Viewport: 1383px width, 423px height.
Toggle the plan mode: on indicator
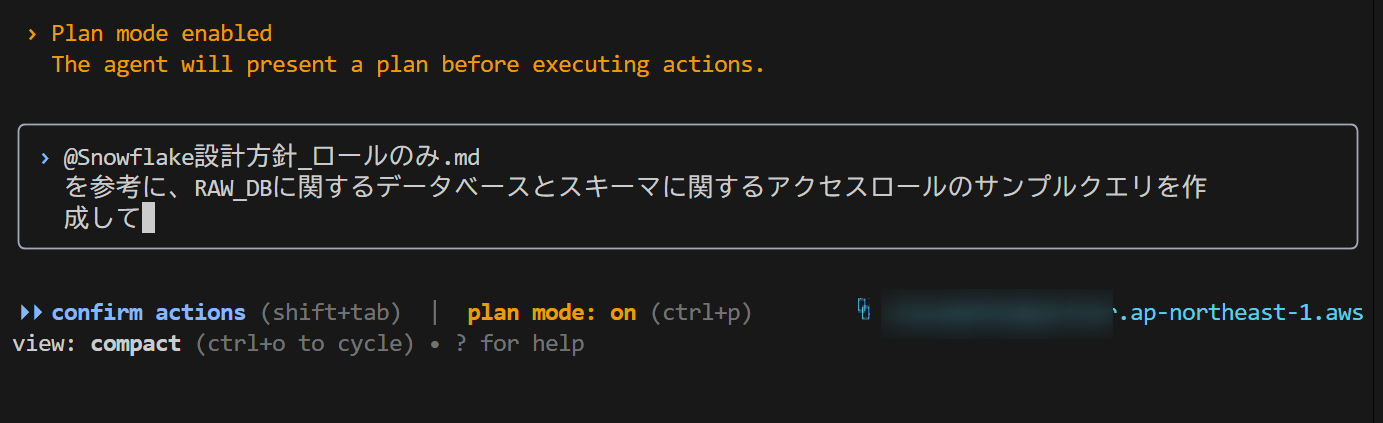pos(551,313)
